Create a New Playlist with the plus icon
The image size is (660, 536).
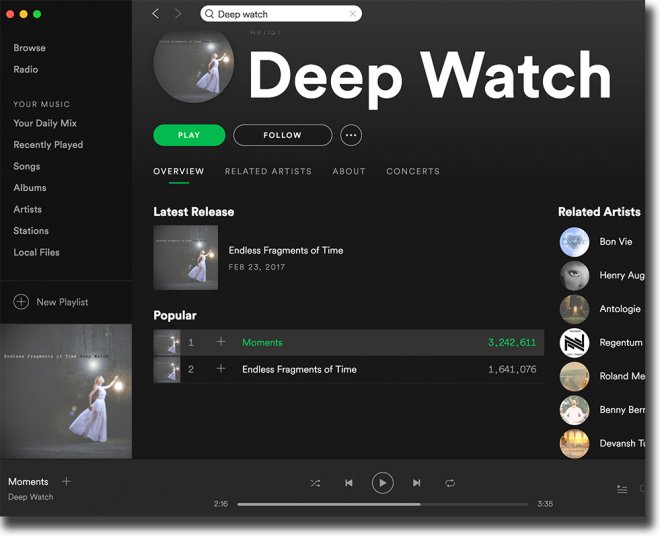[x=21, y=302]
